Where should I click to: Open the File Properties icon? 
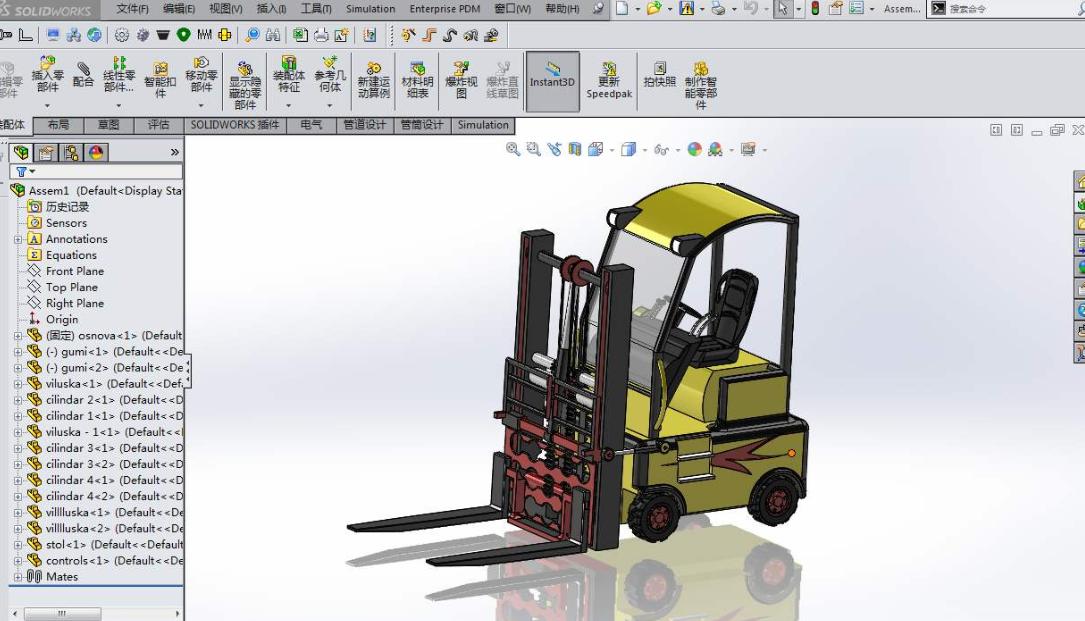pyautogui.click(x=836, y=8)
